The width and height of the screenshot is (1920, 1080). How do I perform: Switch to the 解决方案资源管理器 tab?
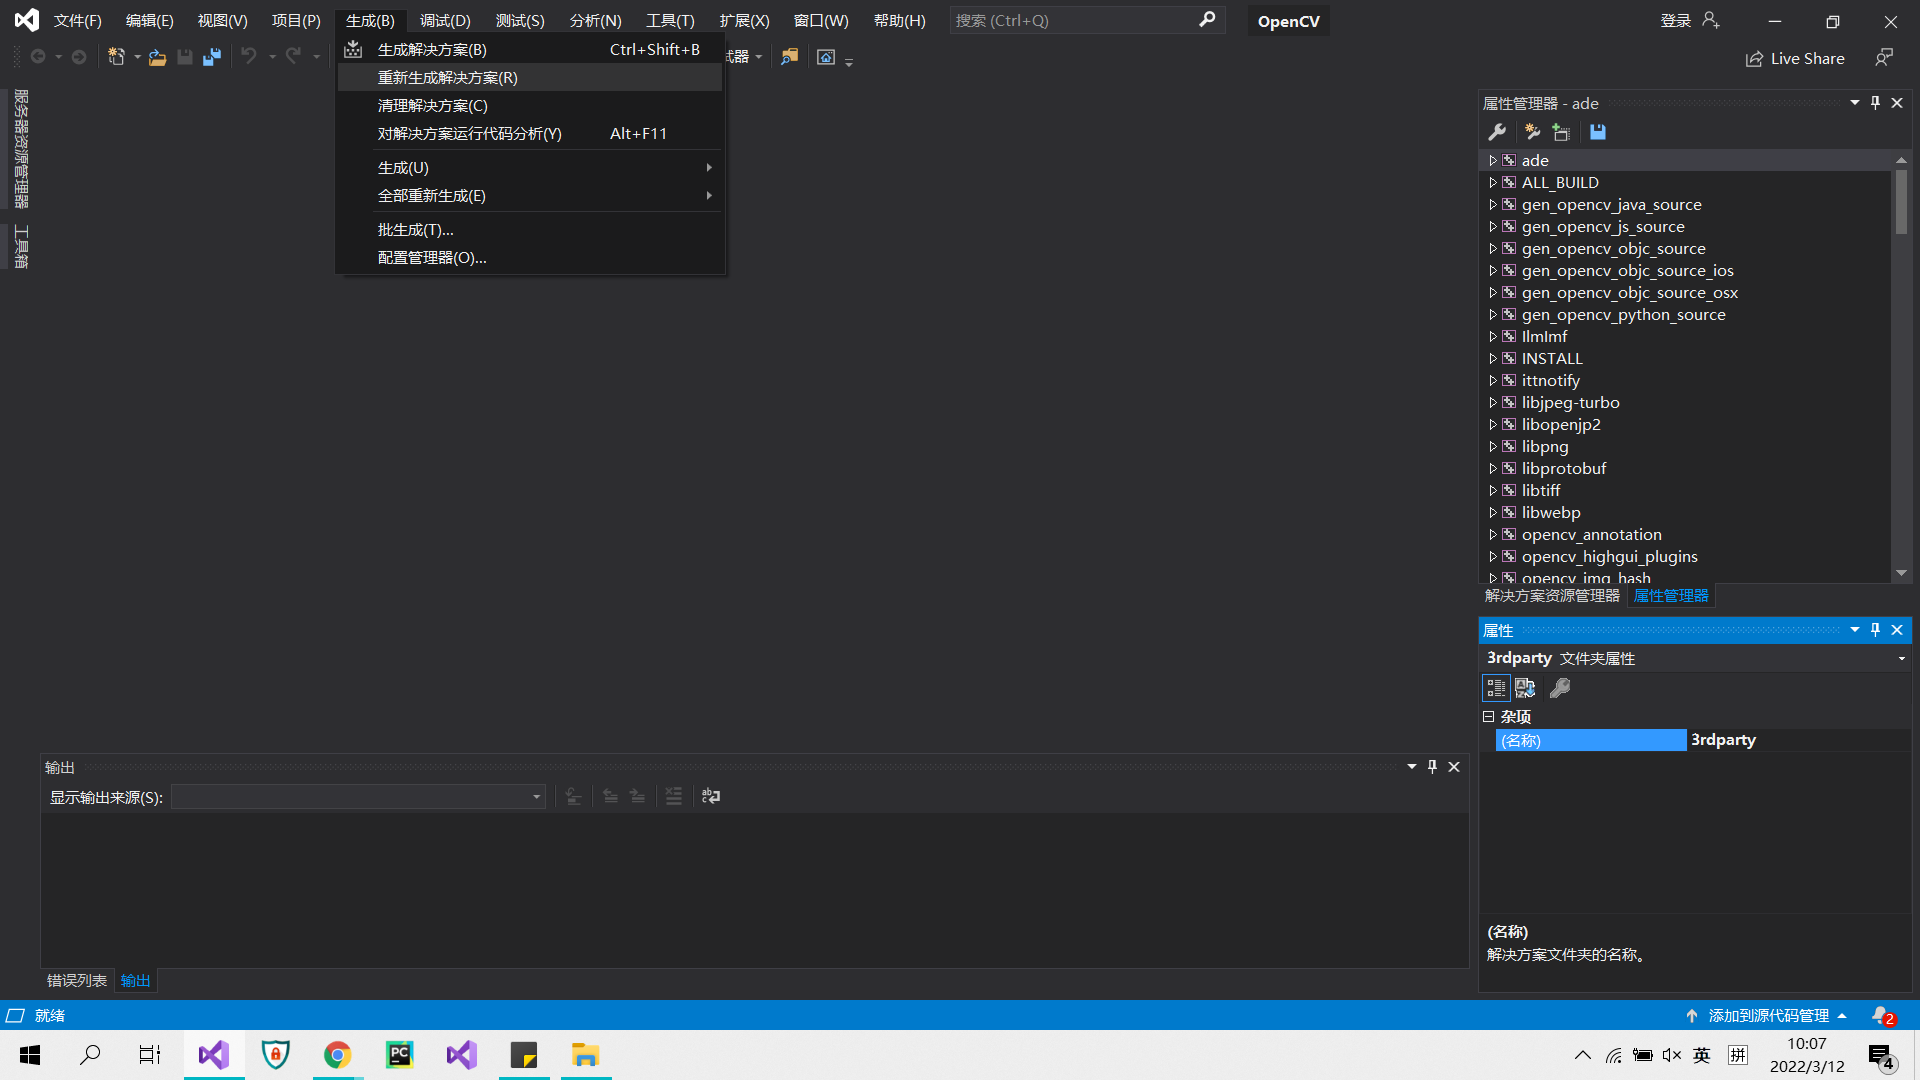[x=1552, y=596]
